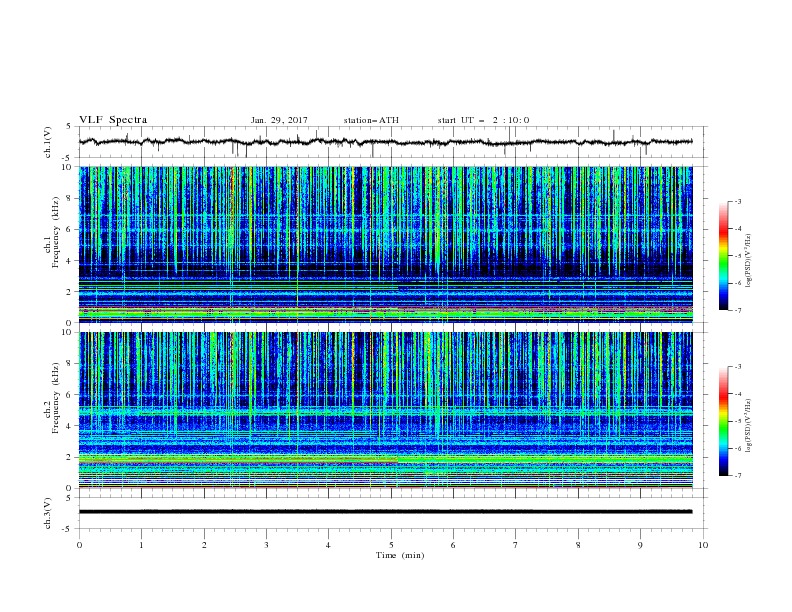Click the "8" kHz tick on ch.1 axis
792x612 pixels.
pyautogui.click(x=69, y=198)
